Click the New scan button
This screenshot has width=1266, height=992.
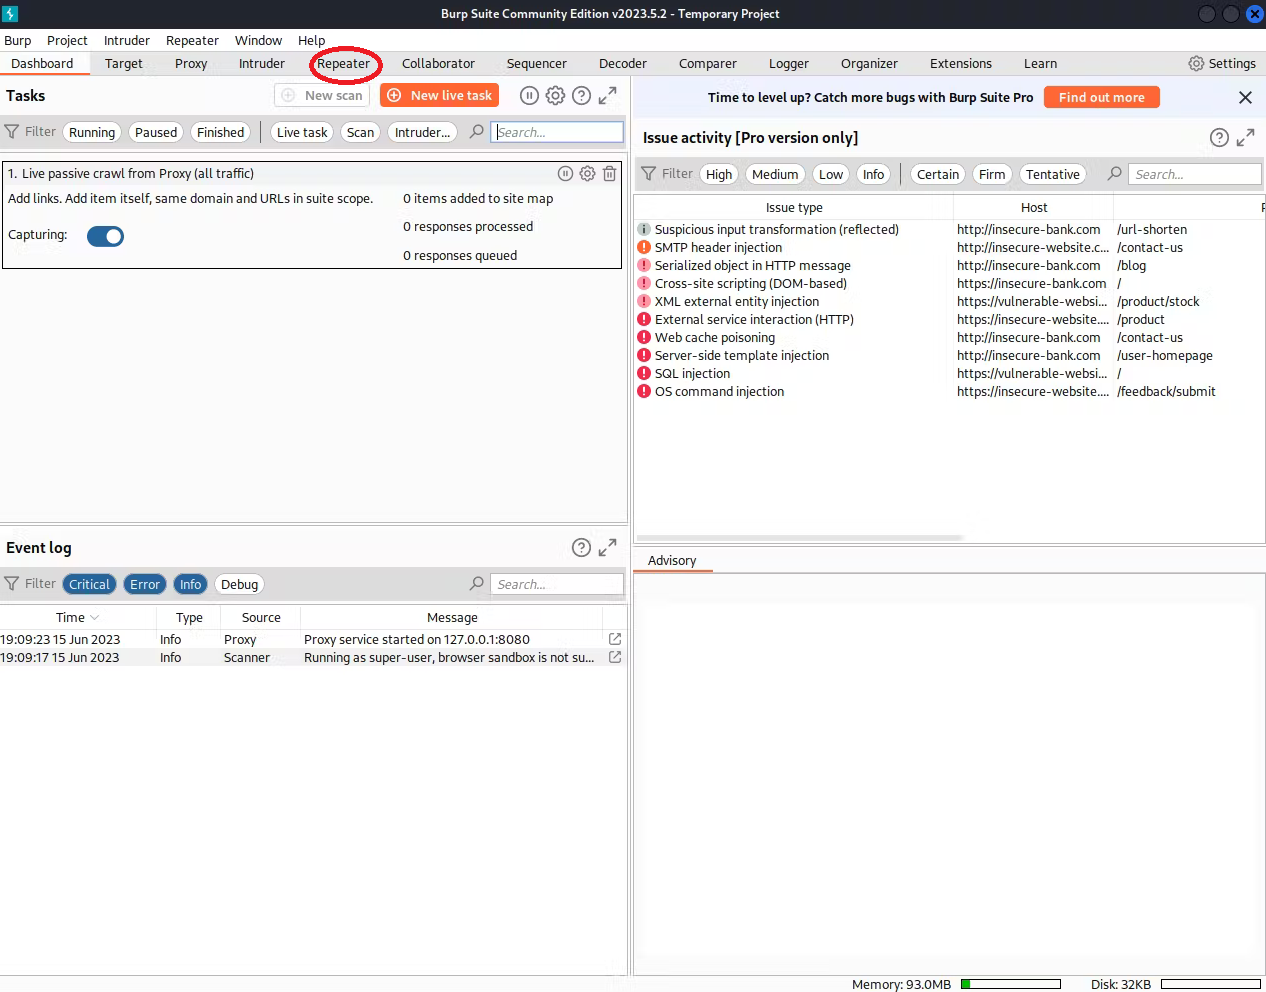click(322, 95)
